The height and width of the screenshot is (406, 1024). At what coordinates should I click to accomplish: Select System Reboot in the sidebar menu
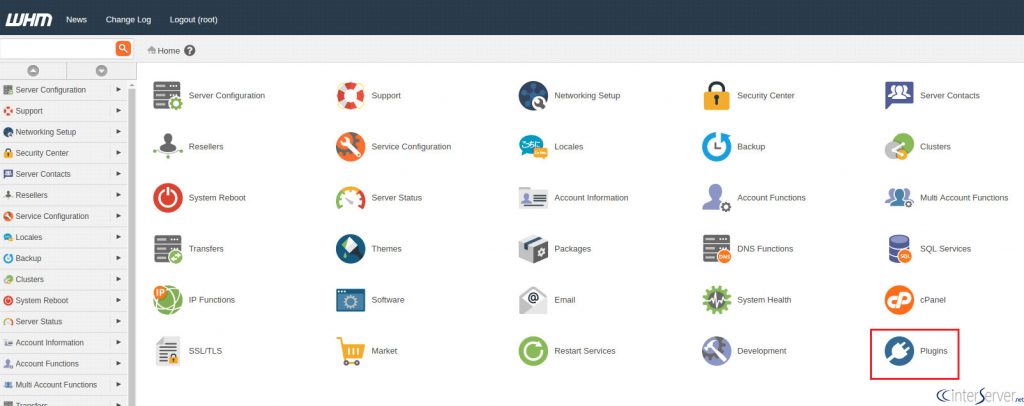[x=42, y=300]
